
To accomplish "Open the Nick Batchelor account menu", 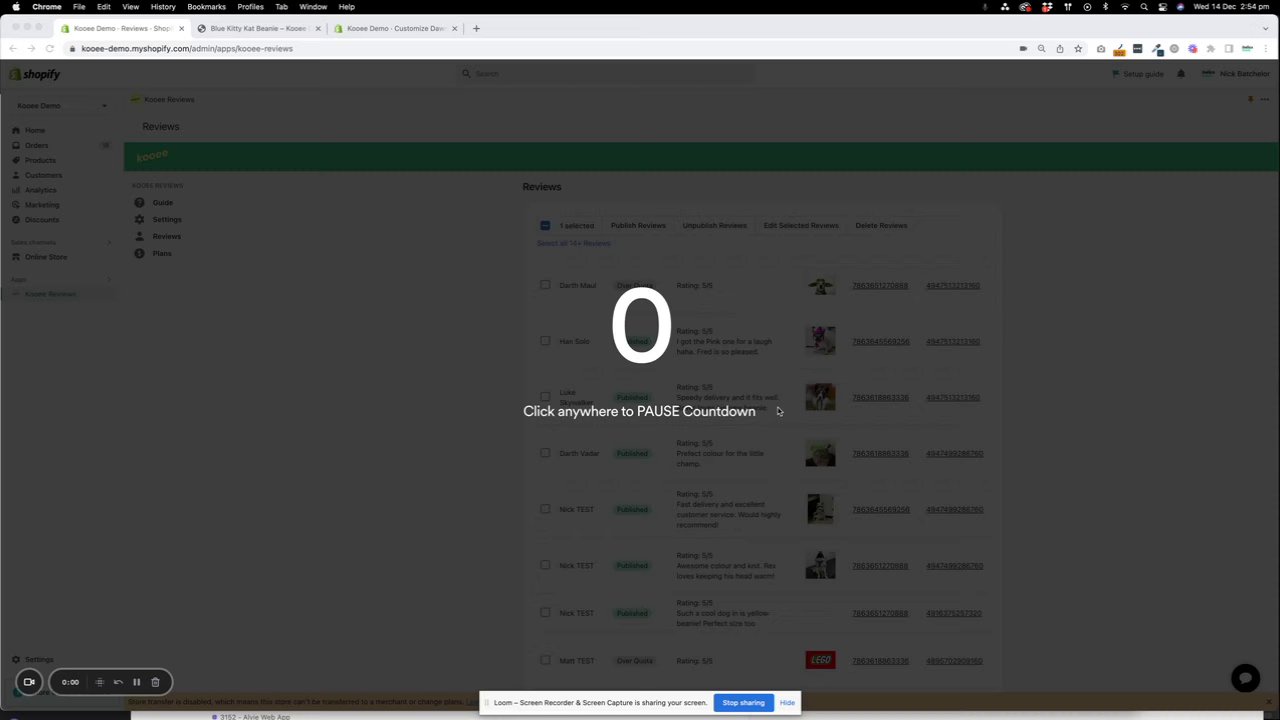I will coord(1236,74).
